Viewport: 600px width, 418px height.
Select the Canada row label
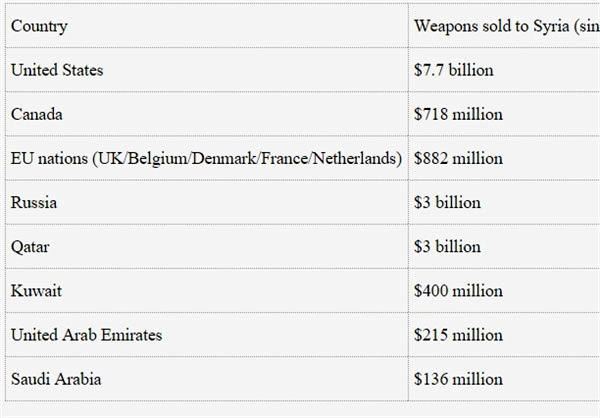tap(37, 115)
